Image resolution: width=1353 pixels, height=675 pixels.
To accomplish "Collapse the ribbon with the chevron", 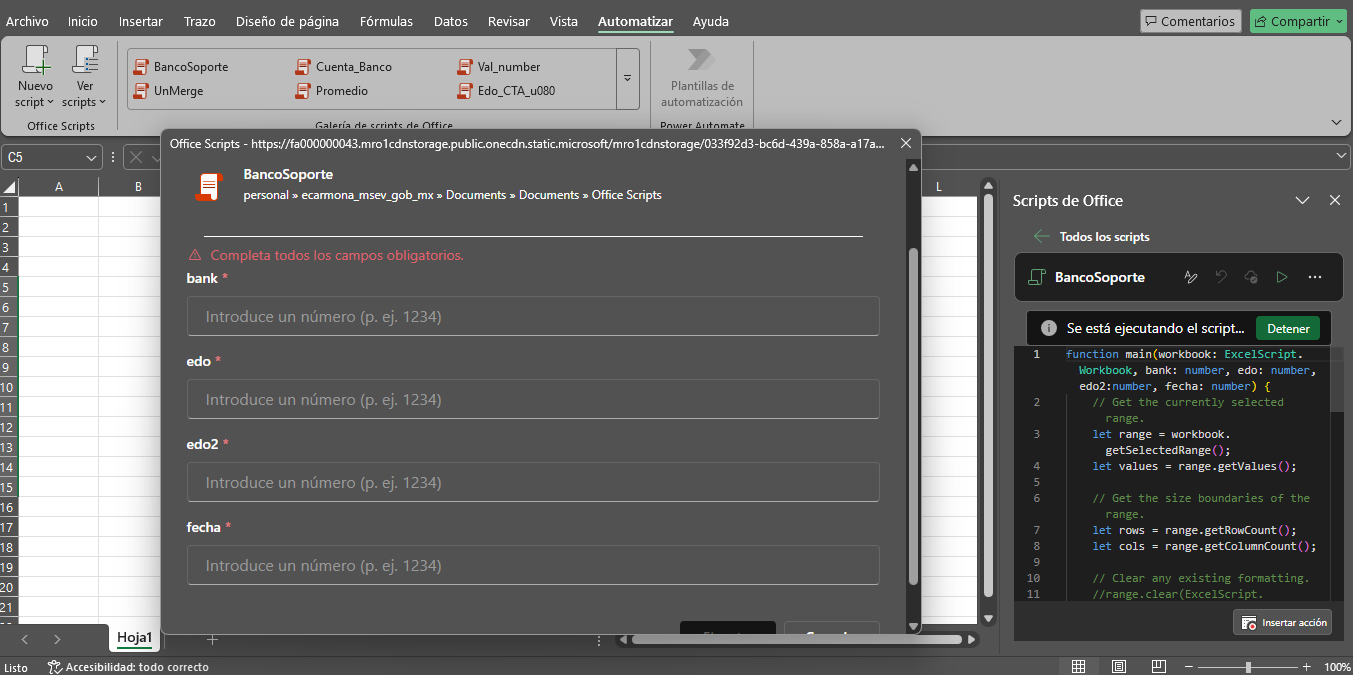I will (1337, 122).
